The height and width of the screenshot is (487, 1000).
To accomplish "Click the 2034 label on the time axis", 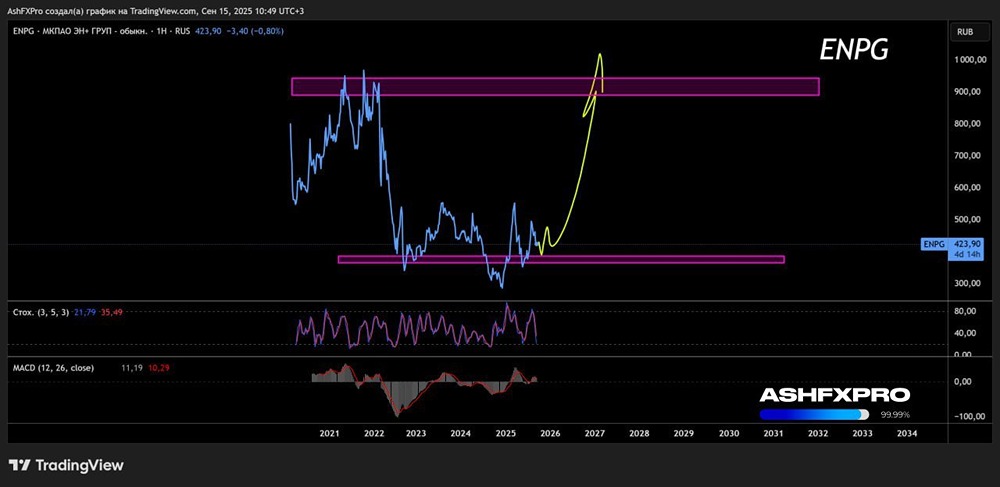I will pos(907,433).
